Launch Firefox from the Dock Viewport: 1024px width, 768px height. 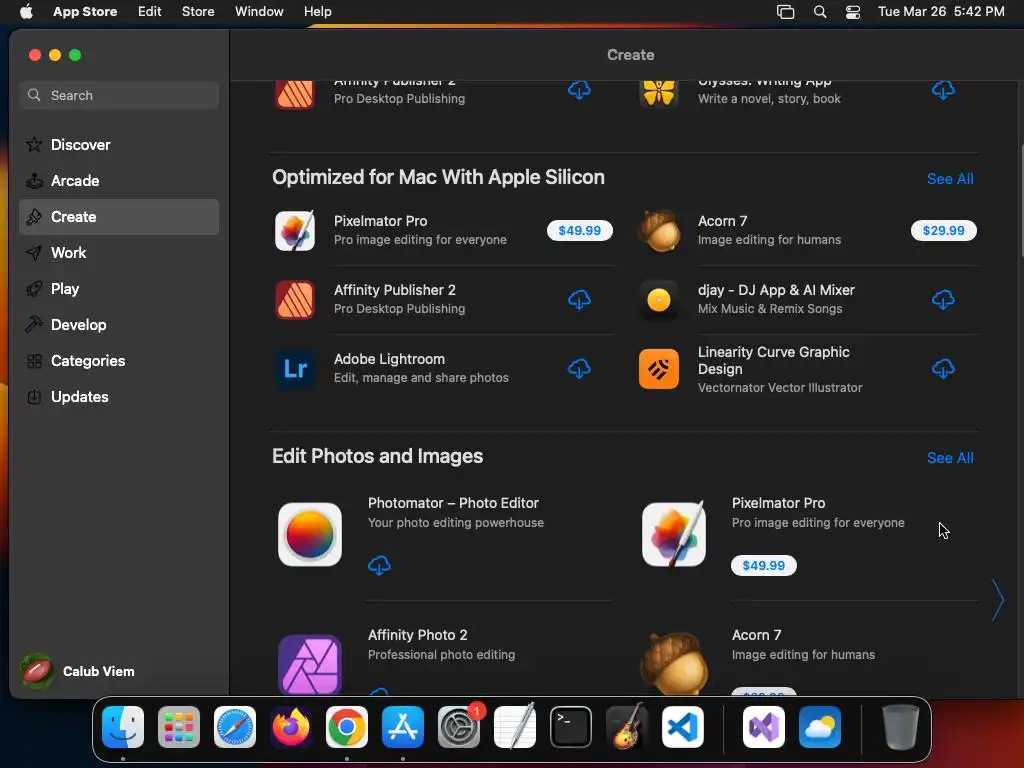[291, 727]
